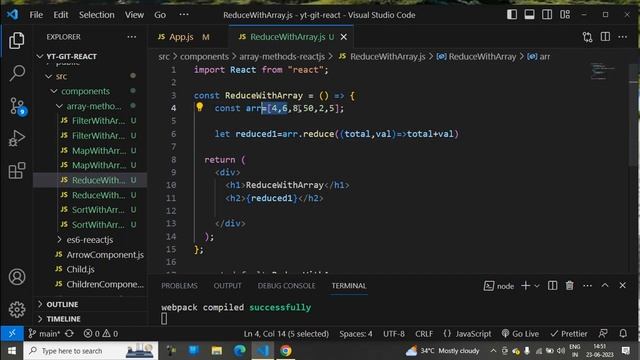This screenshot has width=640, height=360.
Task: Change UTF-8 file encoding
Action: tap(393, 333)
